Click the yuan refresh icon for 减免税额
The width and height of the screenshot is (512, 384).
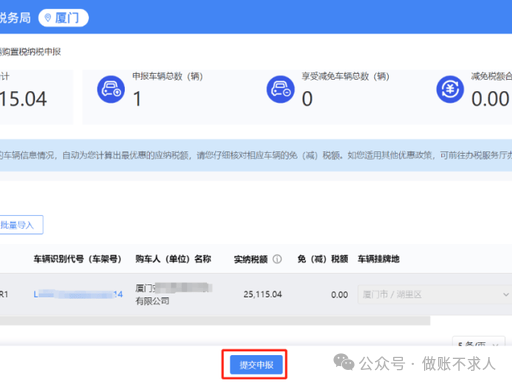(x=450, y=89)
